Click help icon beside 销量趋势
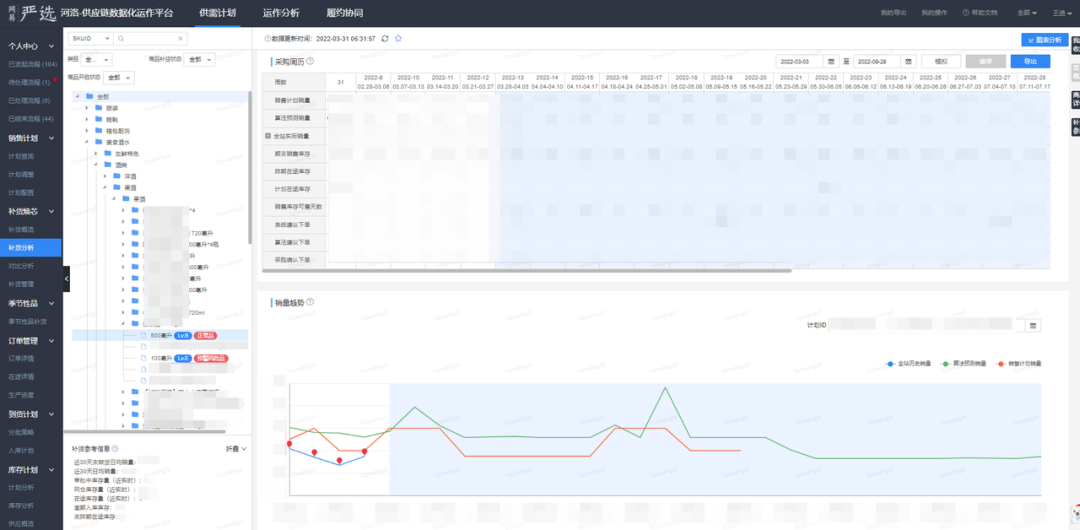 (310, 302)
